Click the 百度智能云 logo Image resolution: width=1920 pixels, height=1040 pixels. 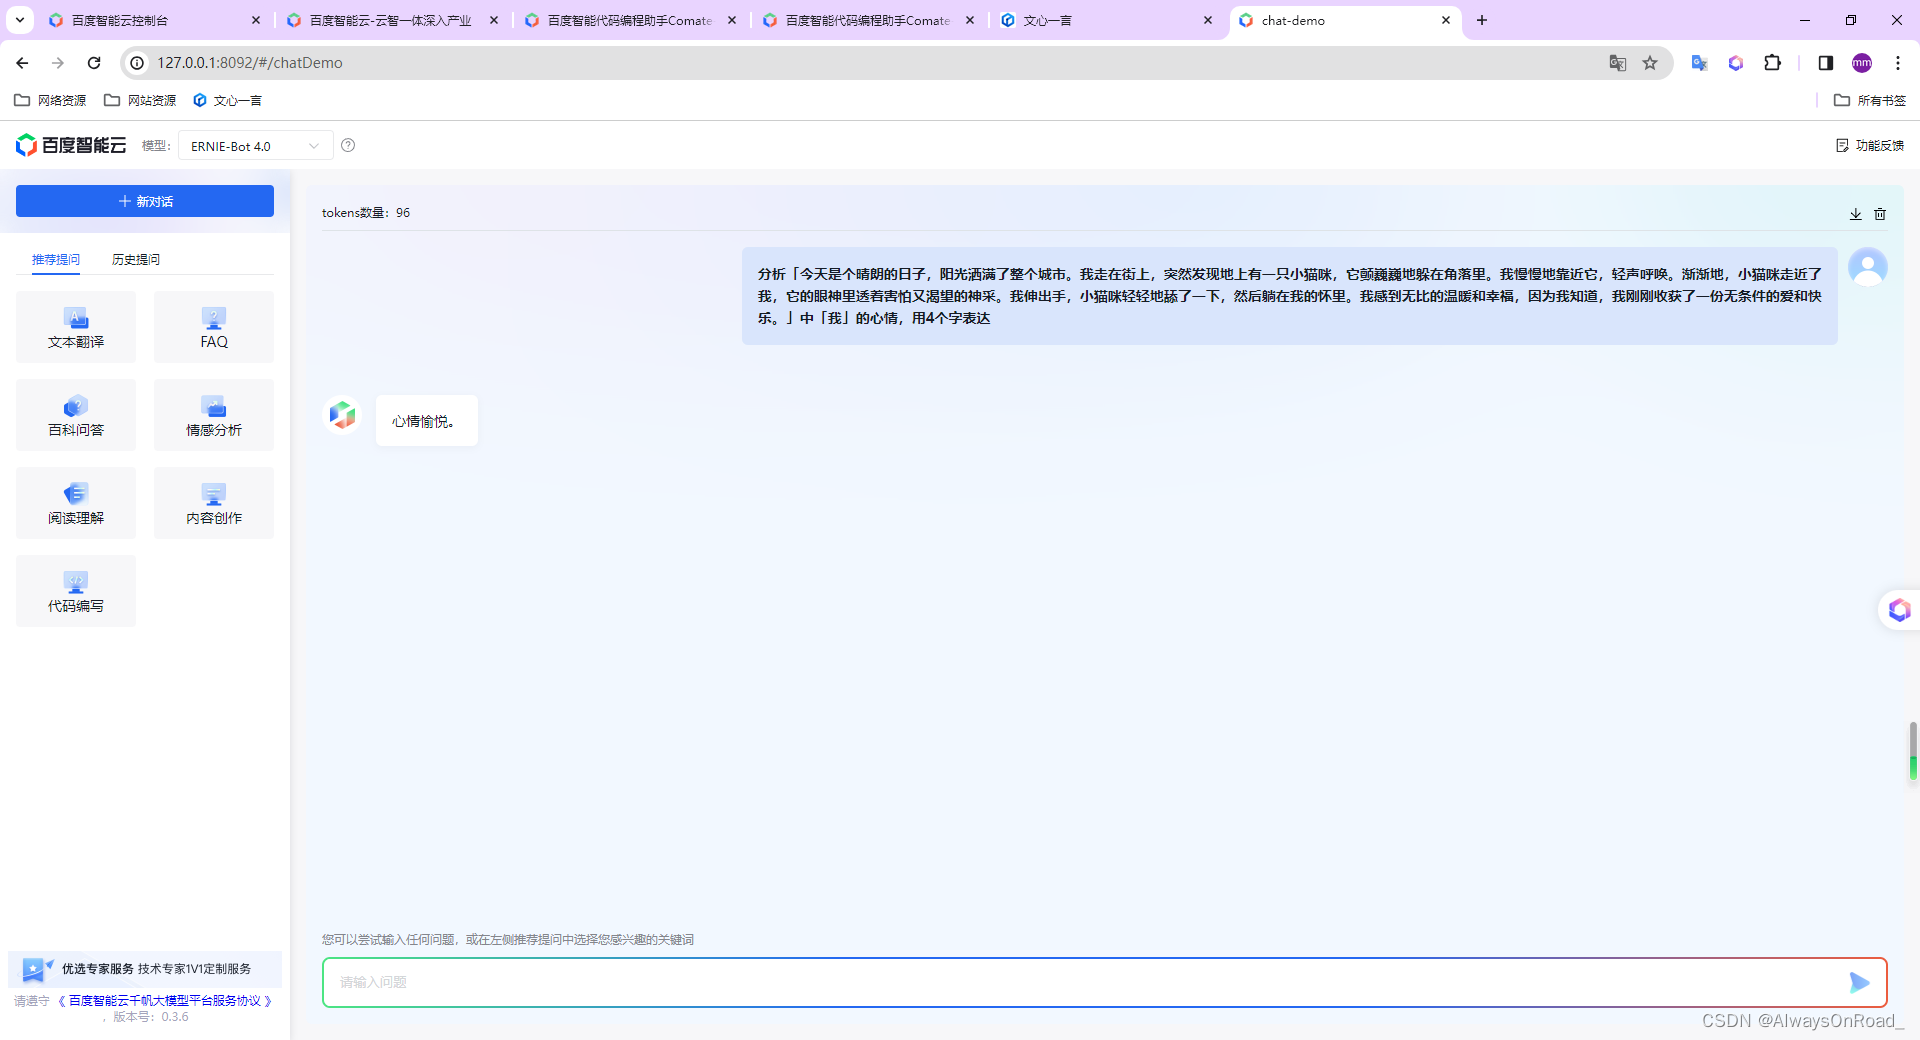click(71, 146)
